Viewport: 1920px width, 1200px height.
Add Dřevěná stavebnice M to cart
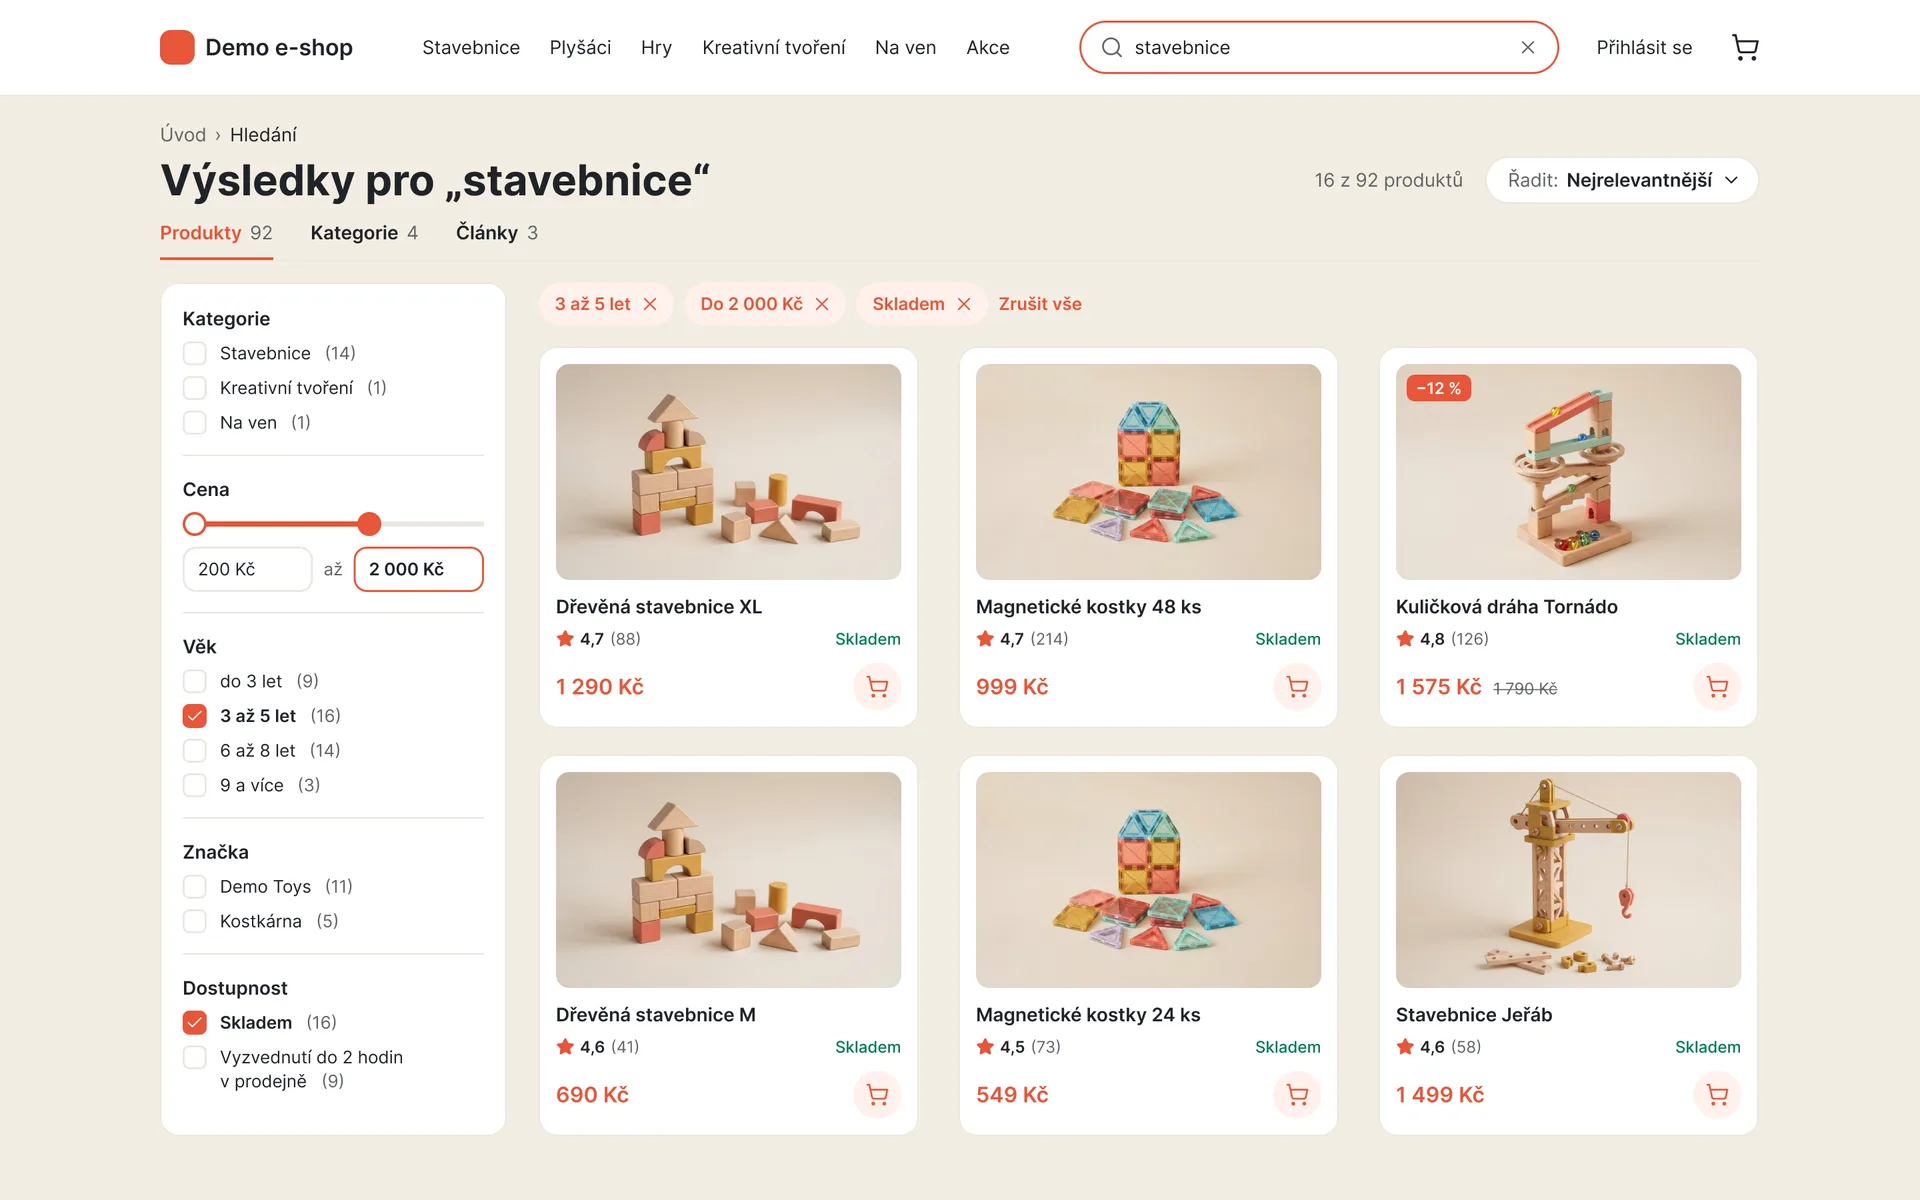pyautogui.click(x=877, y=1095)
